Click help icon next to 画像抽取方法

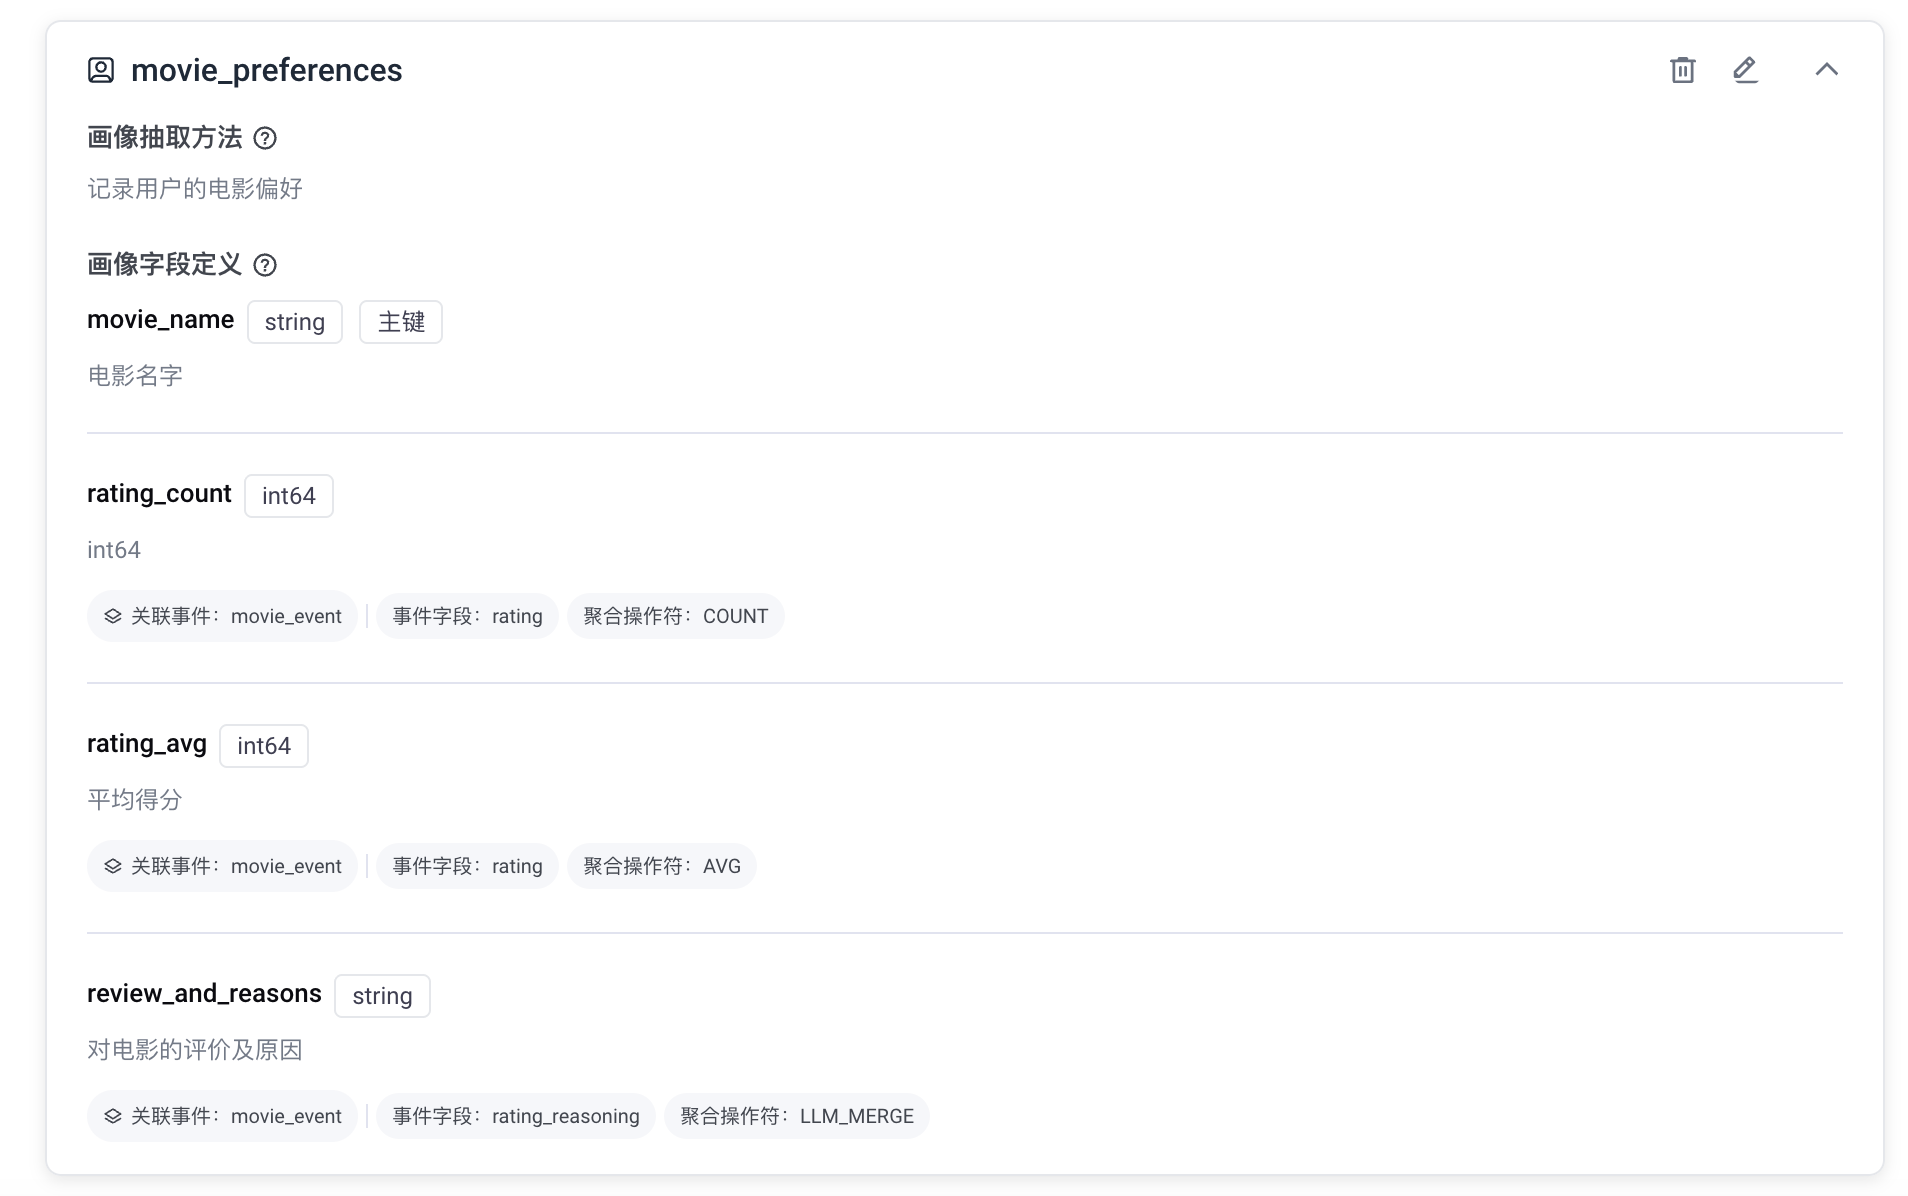pos(265,138)
